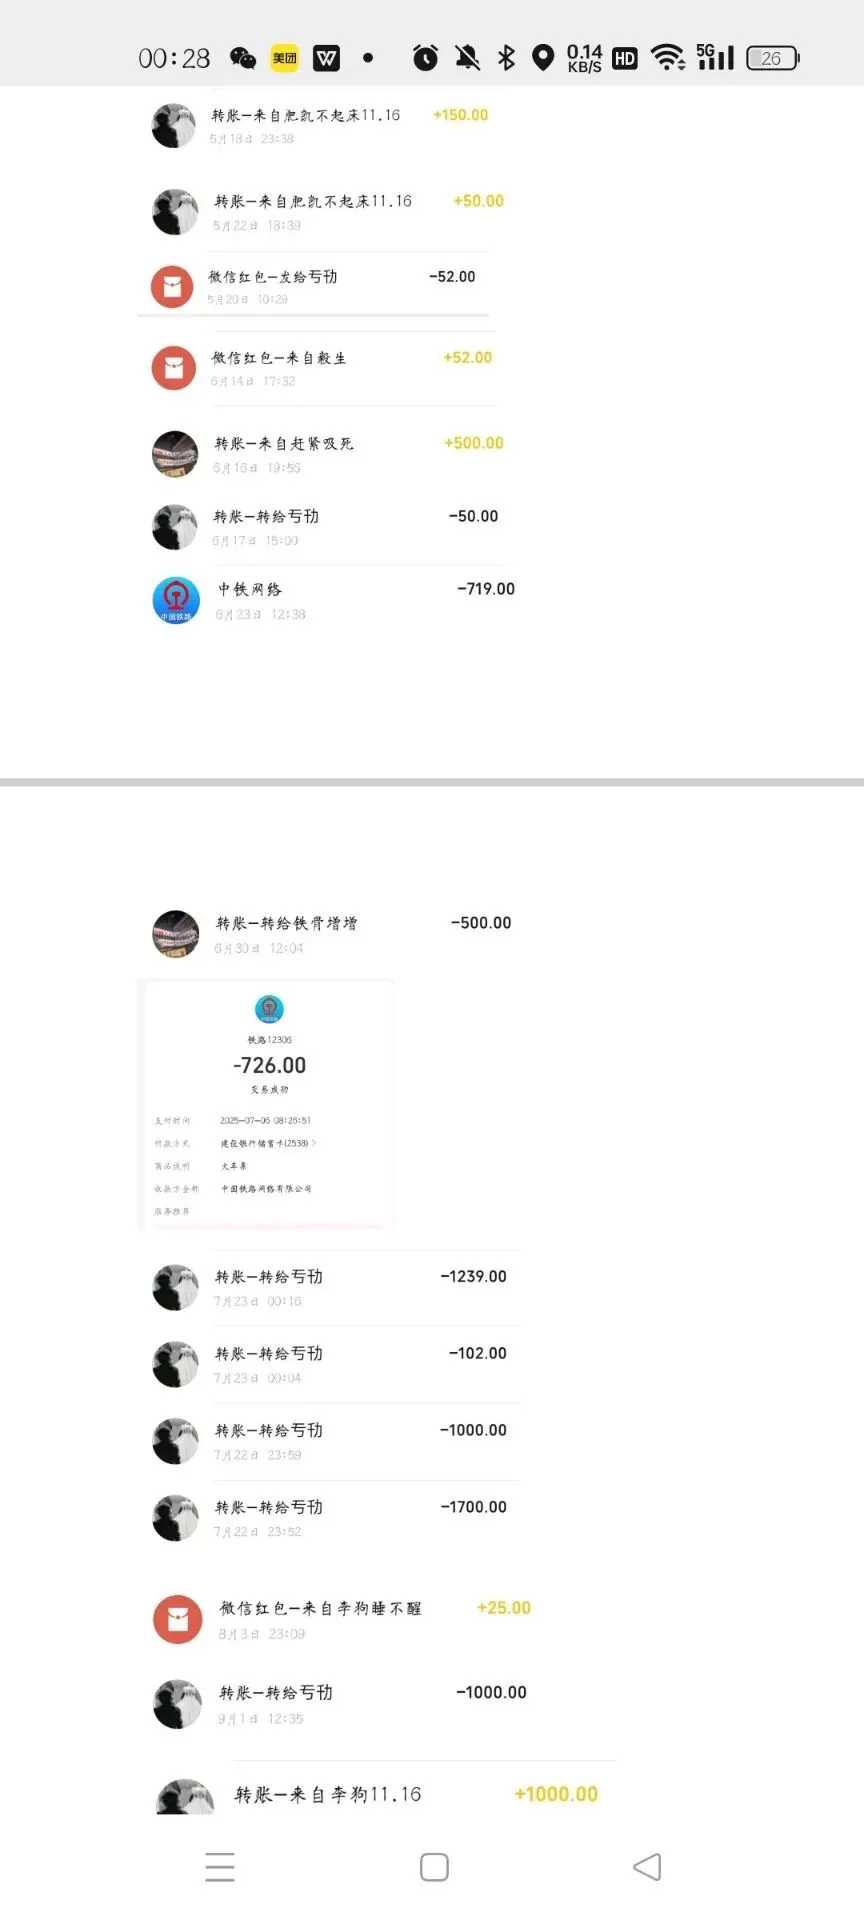The height and width of the screenshot is (1920, 864).
Task: Tap the WPS notification icon
Action: tap(326, 58)
